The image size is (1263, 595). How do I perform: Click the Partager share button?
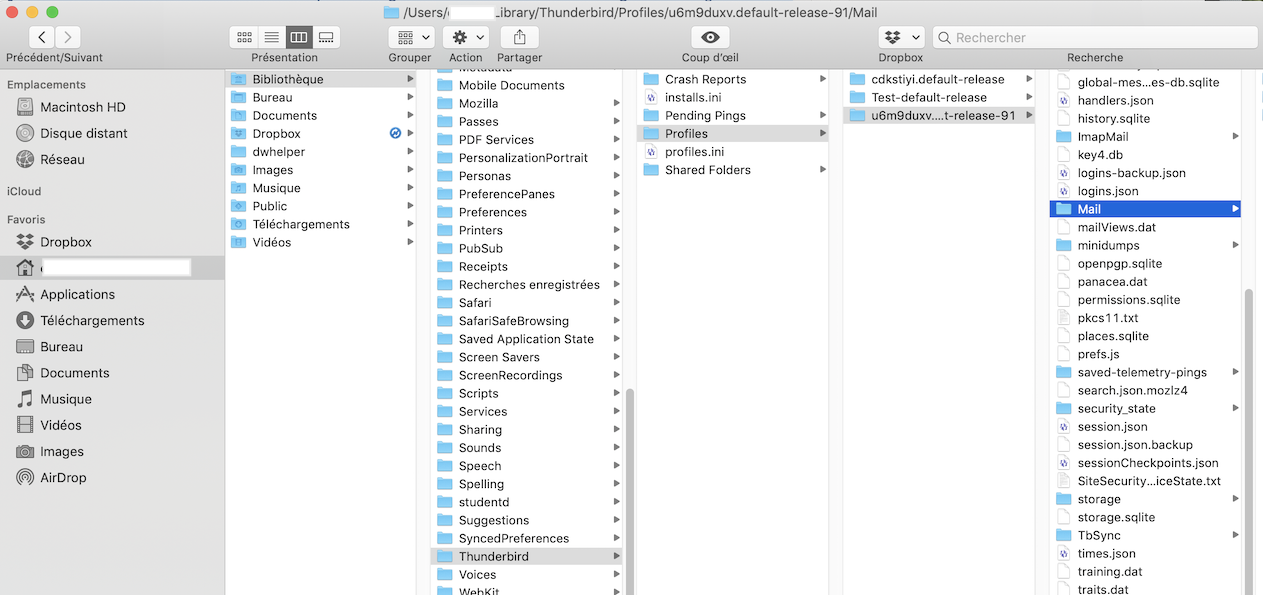519,37
